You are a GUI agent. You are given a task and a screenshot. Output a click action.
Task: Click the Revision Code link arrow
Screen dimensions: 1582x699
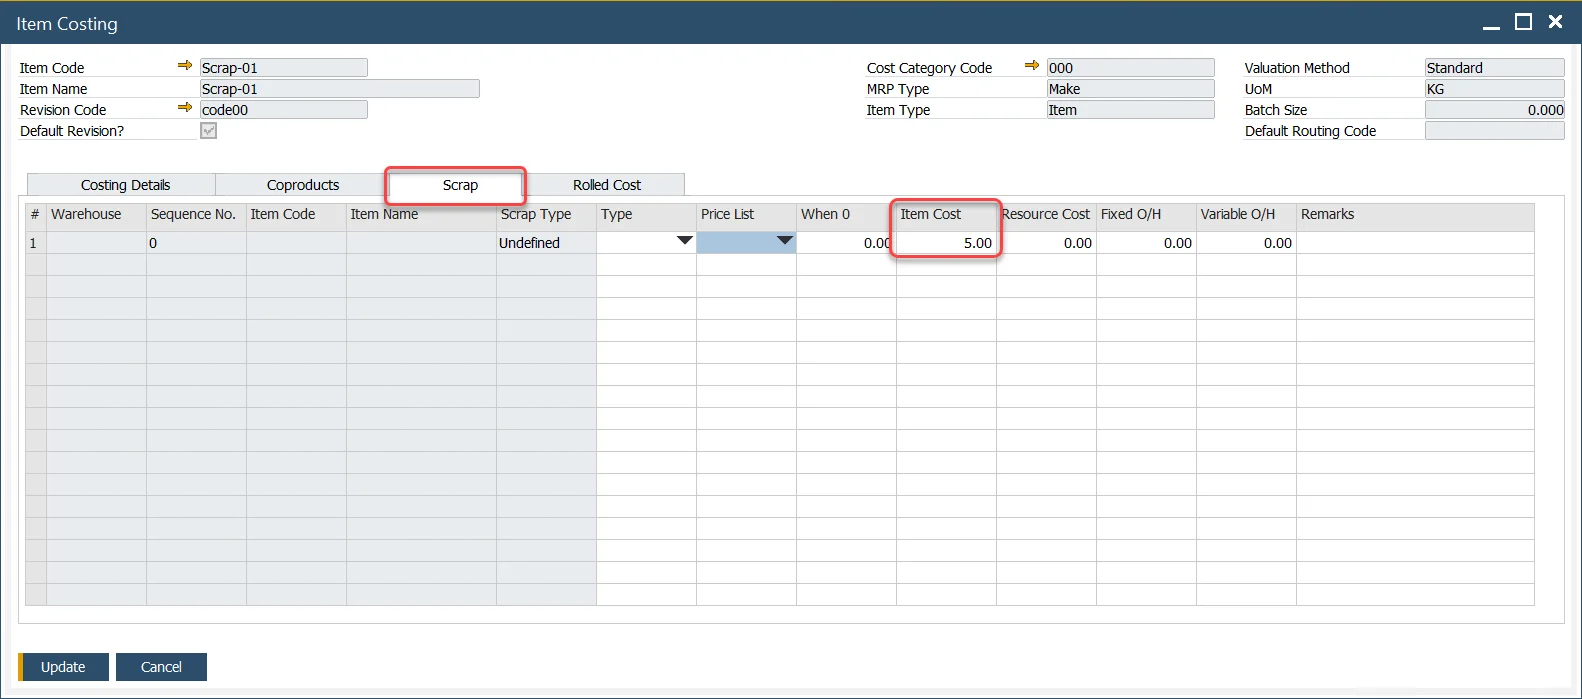(184, 108)
